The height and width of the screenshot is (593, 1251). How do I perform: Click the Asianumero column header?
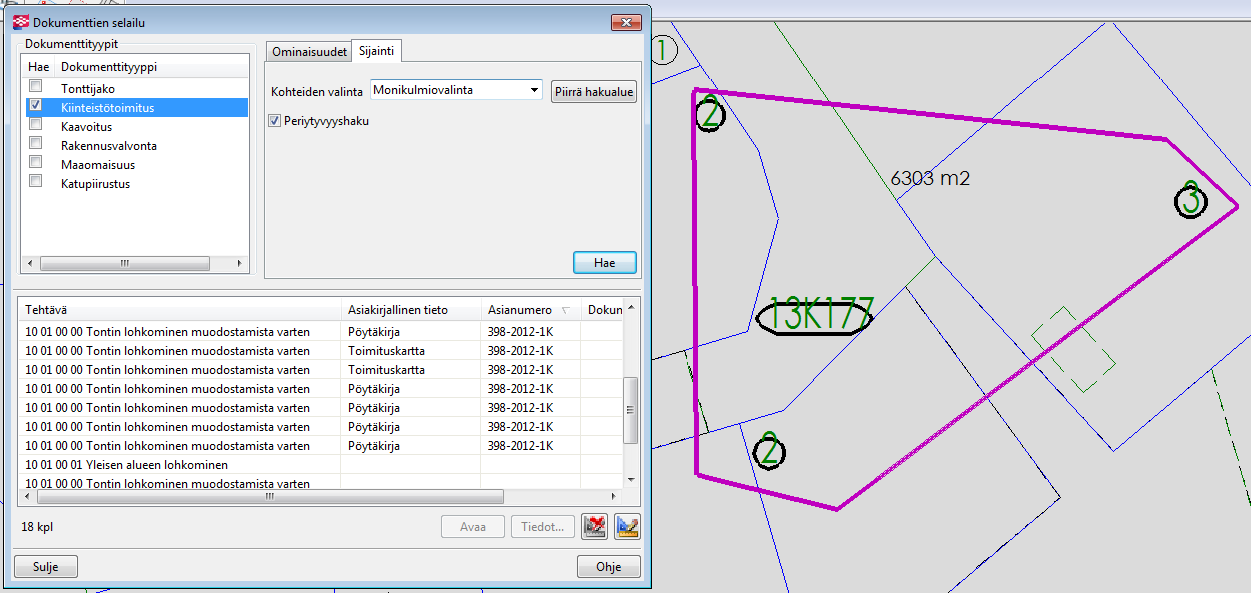531,310
